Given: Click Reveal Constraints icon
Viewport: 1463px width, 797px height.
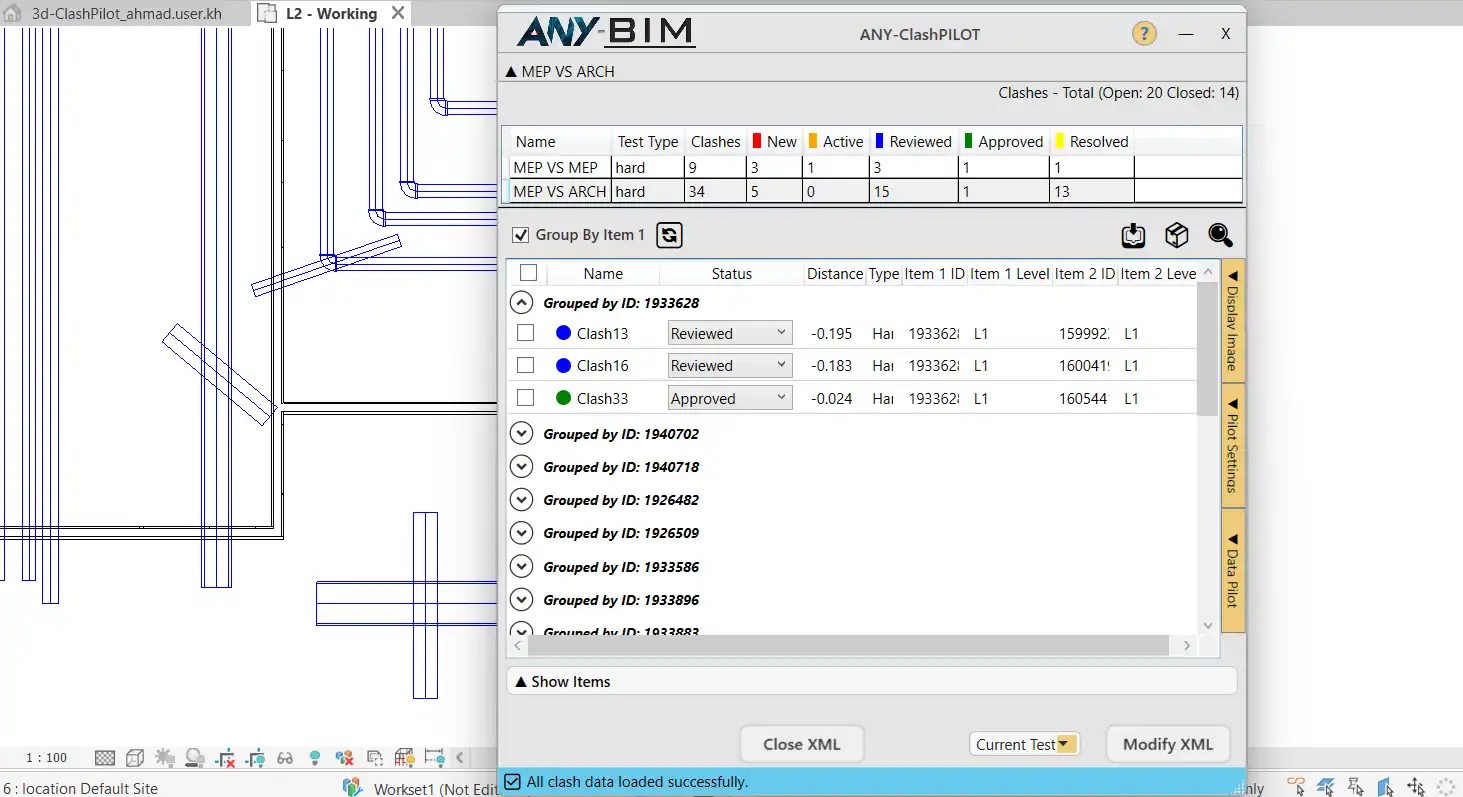Looking at the screenshot, I should point(434,758).
